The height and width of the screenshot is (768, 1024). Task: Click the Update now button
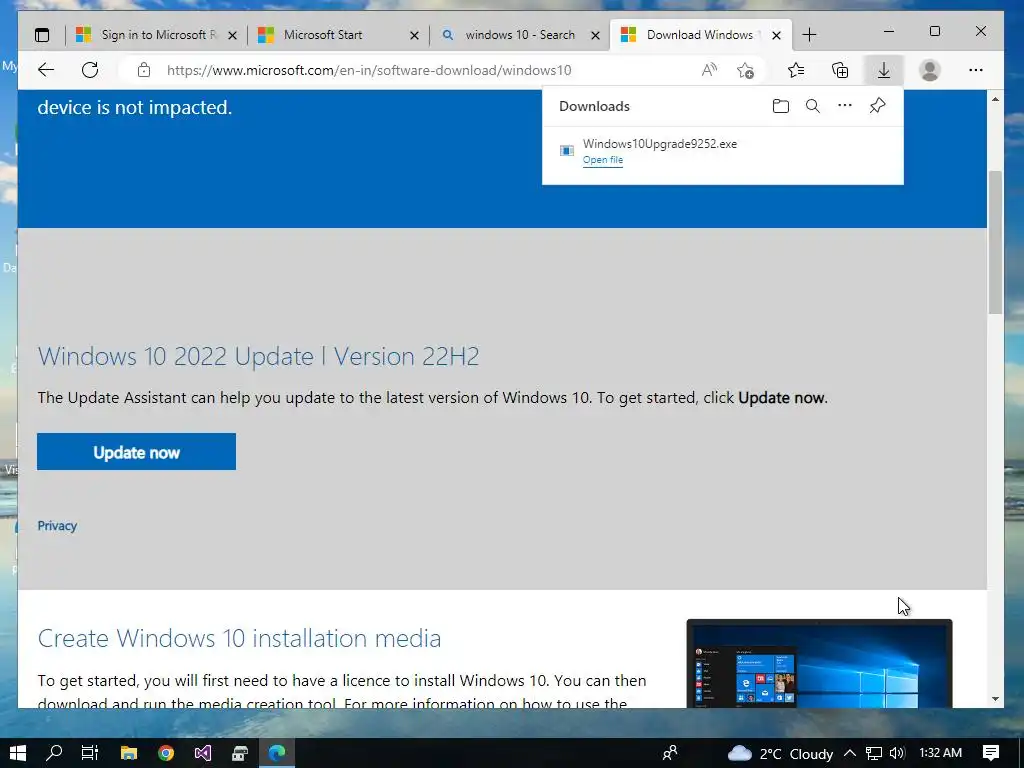point(136,452)
